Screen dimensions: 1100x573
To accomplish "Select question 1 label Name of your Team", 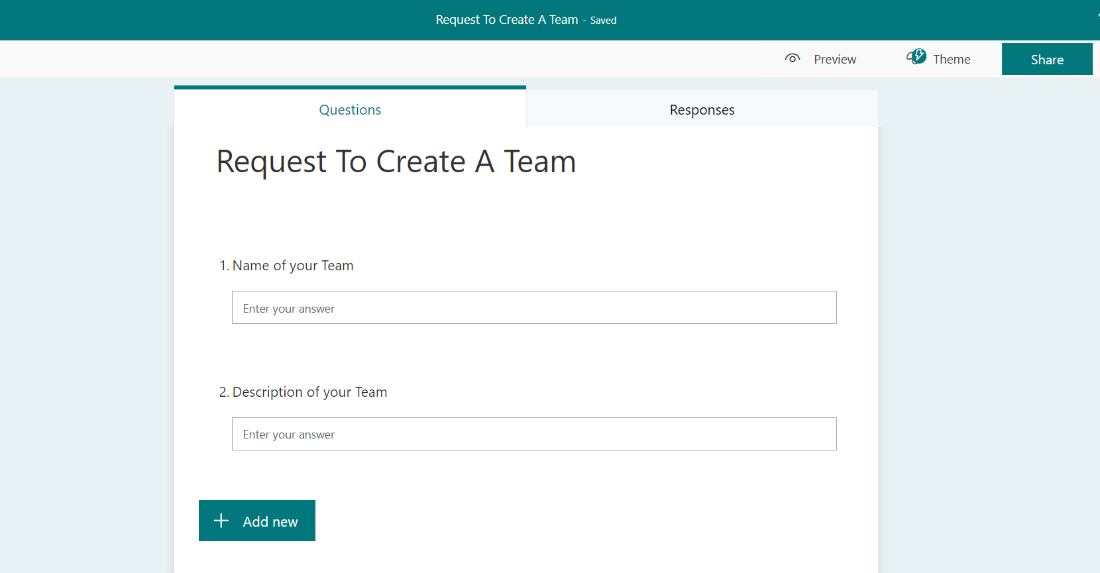I will click(x=293, y=266).
